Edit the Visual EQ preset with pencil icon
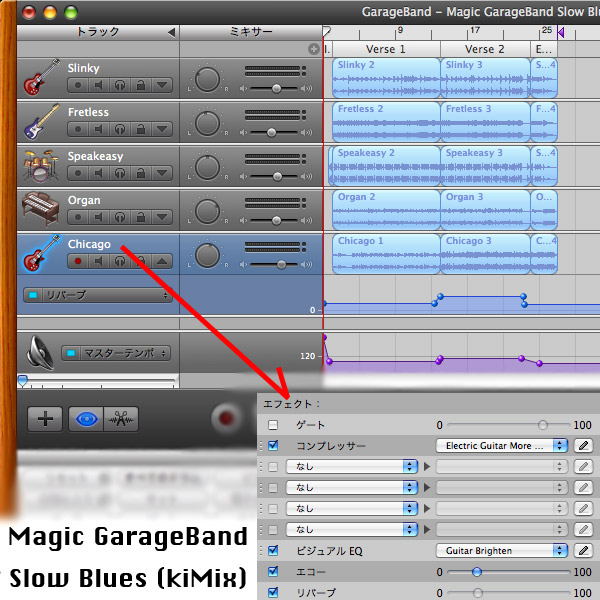 583,550
